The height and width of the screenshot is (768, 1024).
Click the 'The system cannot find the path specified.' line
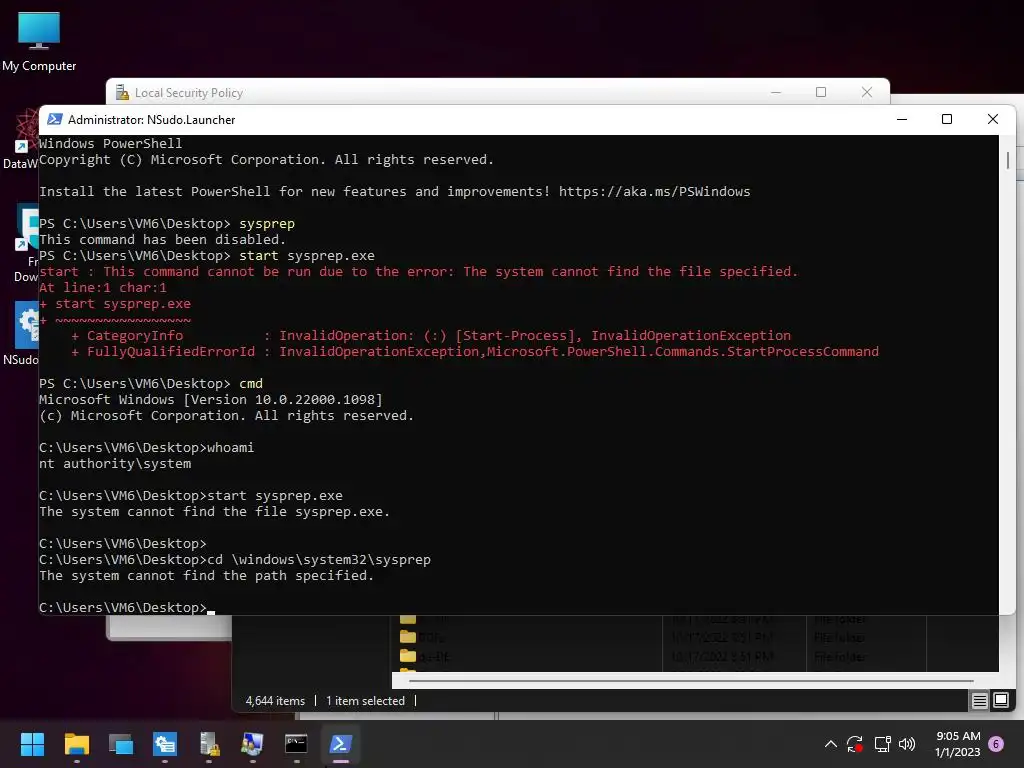pyautogui.click(x=206, y=575)
